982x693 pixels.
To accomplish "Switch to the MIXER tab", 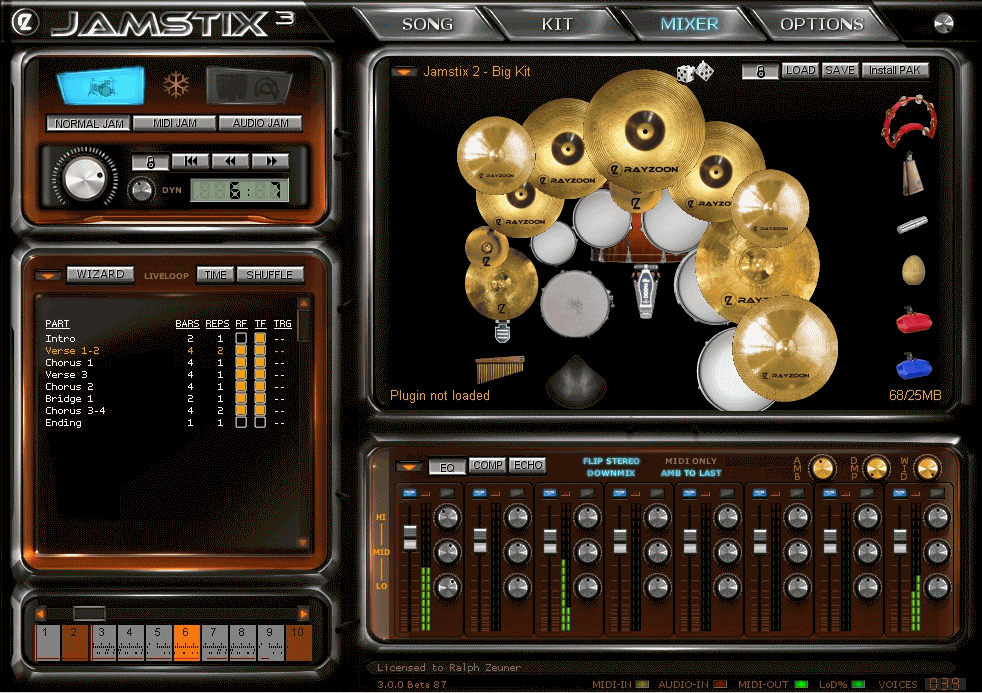I will click(x=689, y=24).
